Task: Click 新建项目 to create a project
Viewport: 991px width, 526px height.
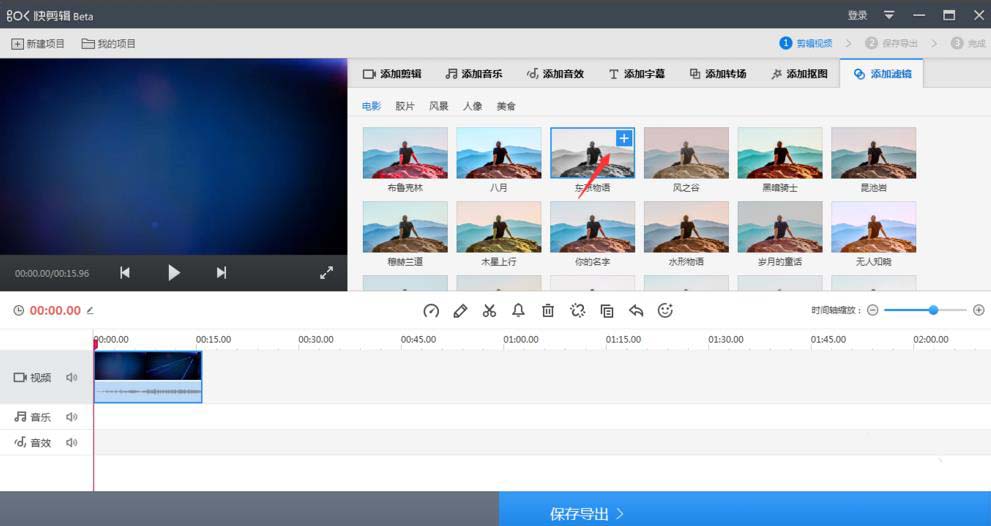Action: pyautogui.click(x=38, y=44)
